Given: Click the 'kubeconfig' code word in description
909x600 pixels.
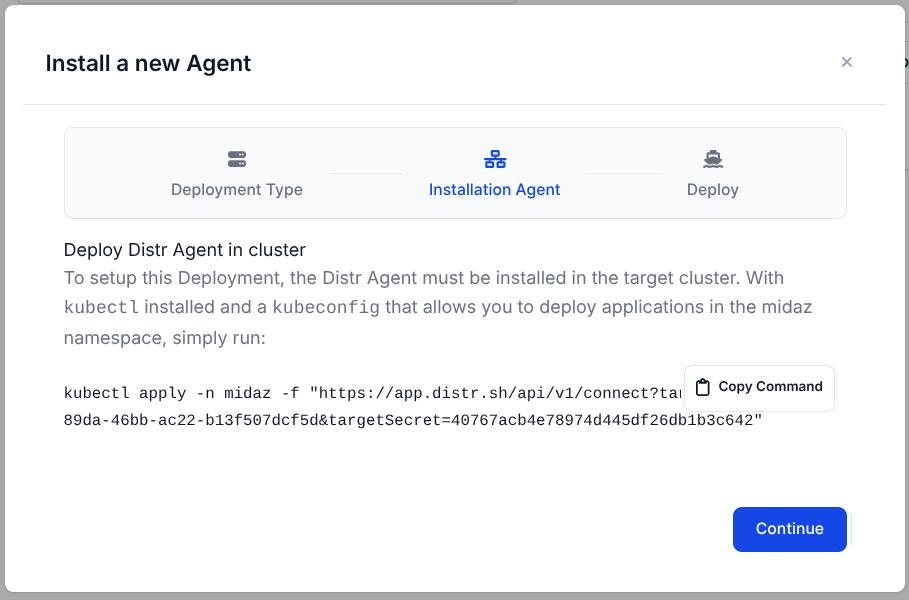Looking at the screenshot, I should [326, 307].
